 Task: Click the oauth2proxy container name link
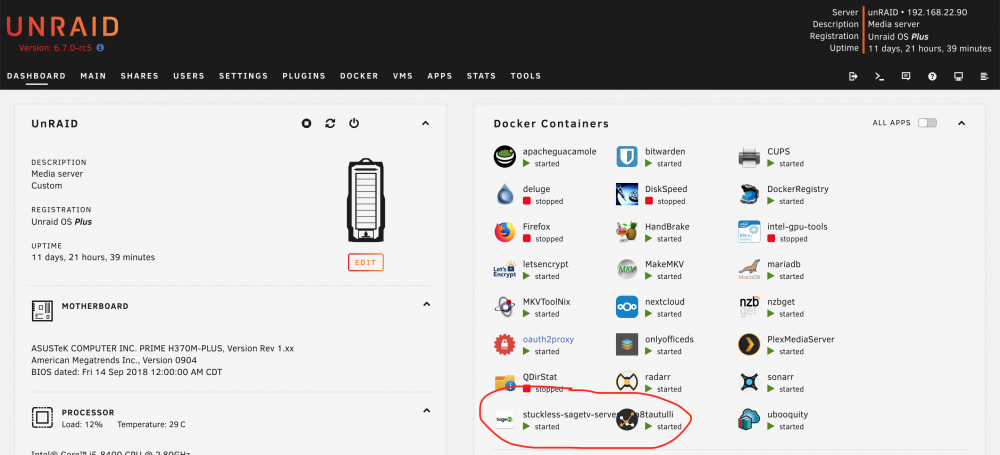tap(548, 339)
